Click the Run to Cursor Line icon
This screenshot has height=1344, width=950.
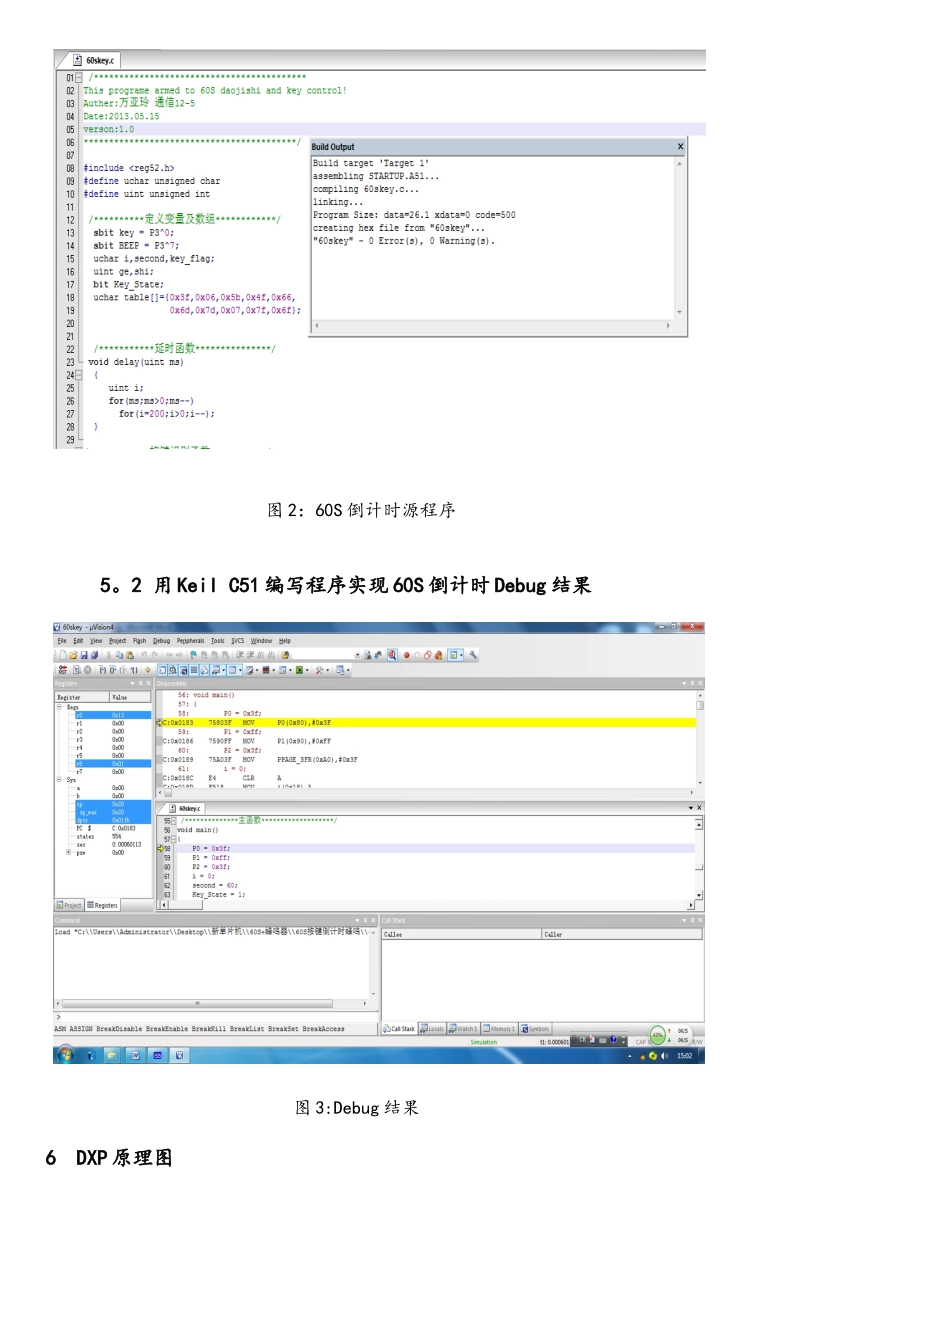(133, 670)
